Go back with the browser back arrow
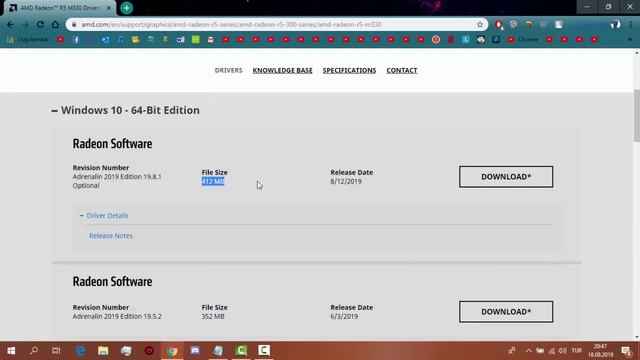The height and width of the screenshot is (360, 640). click(10, 24)
